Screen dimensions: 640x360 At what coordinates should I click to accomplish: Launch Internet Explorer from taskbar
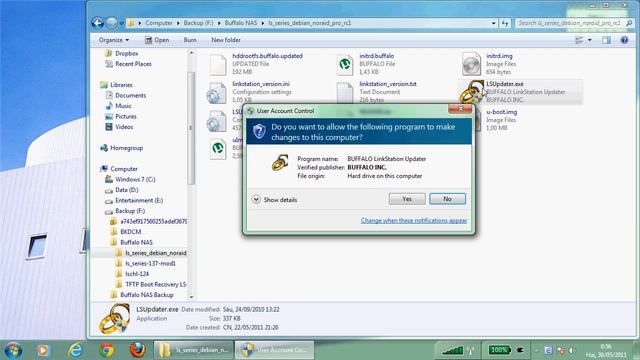pyautogui.click(x=76, y=350)
